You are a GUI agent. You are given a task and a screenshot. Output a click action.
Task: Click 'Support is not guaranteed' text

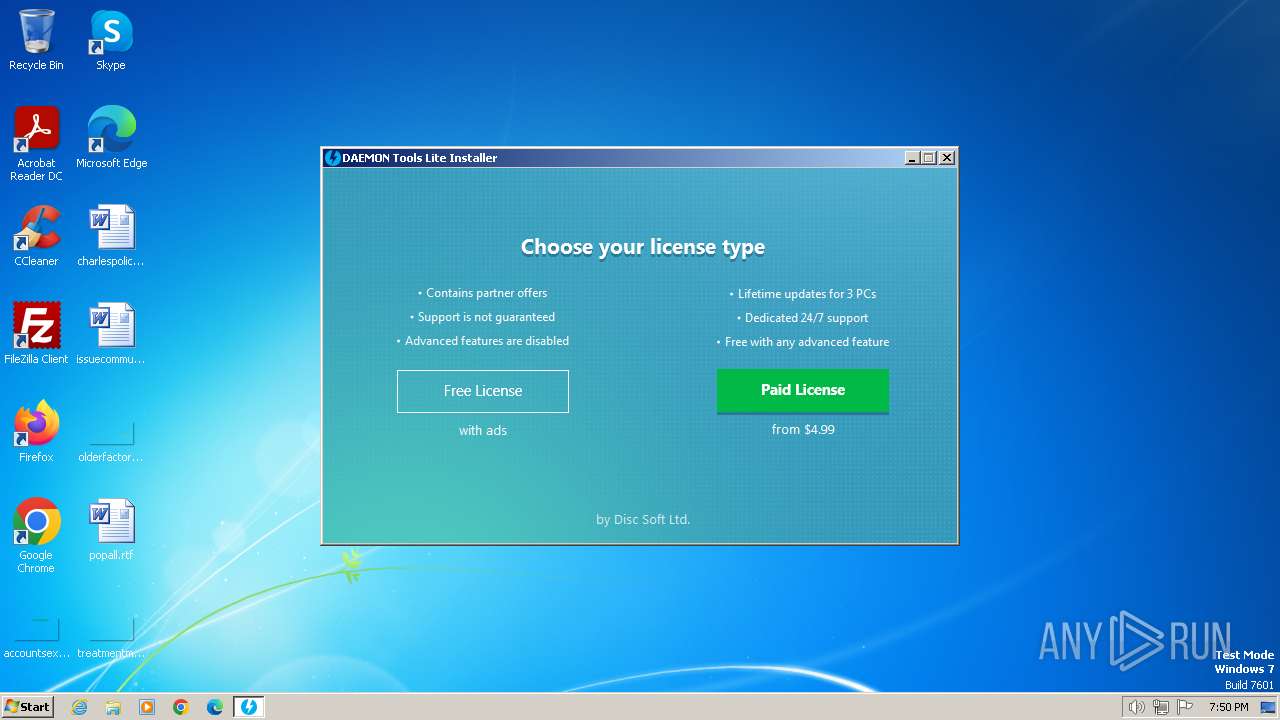486,317
